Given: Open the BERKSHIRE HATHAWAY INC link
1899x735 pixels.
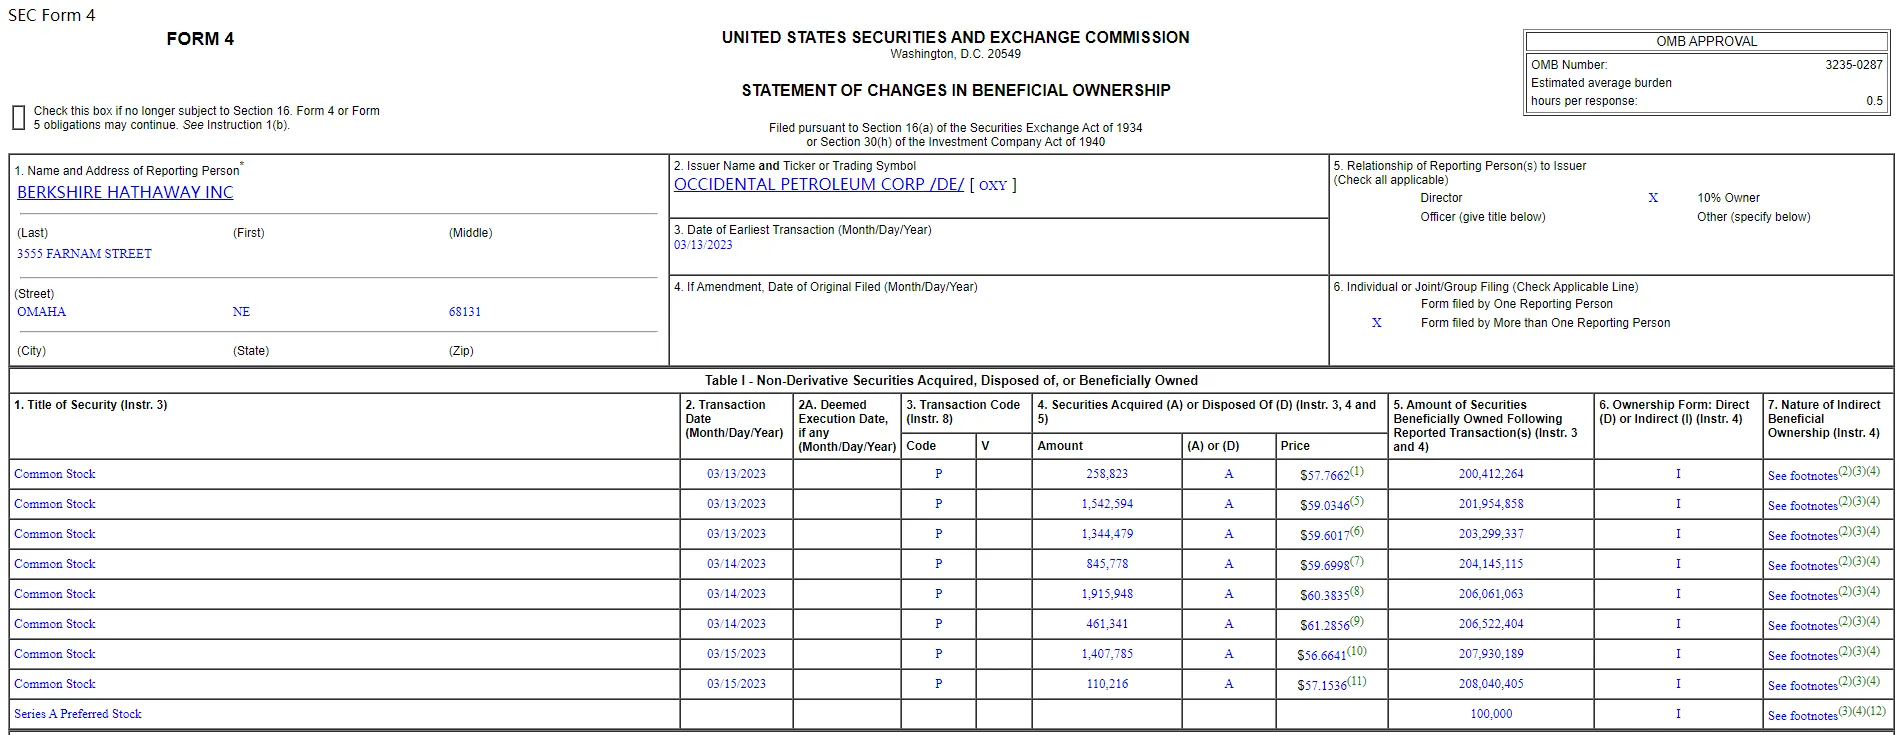Looking at the screenshot, I should (x=125, y=192).
